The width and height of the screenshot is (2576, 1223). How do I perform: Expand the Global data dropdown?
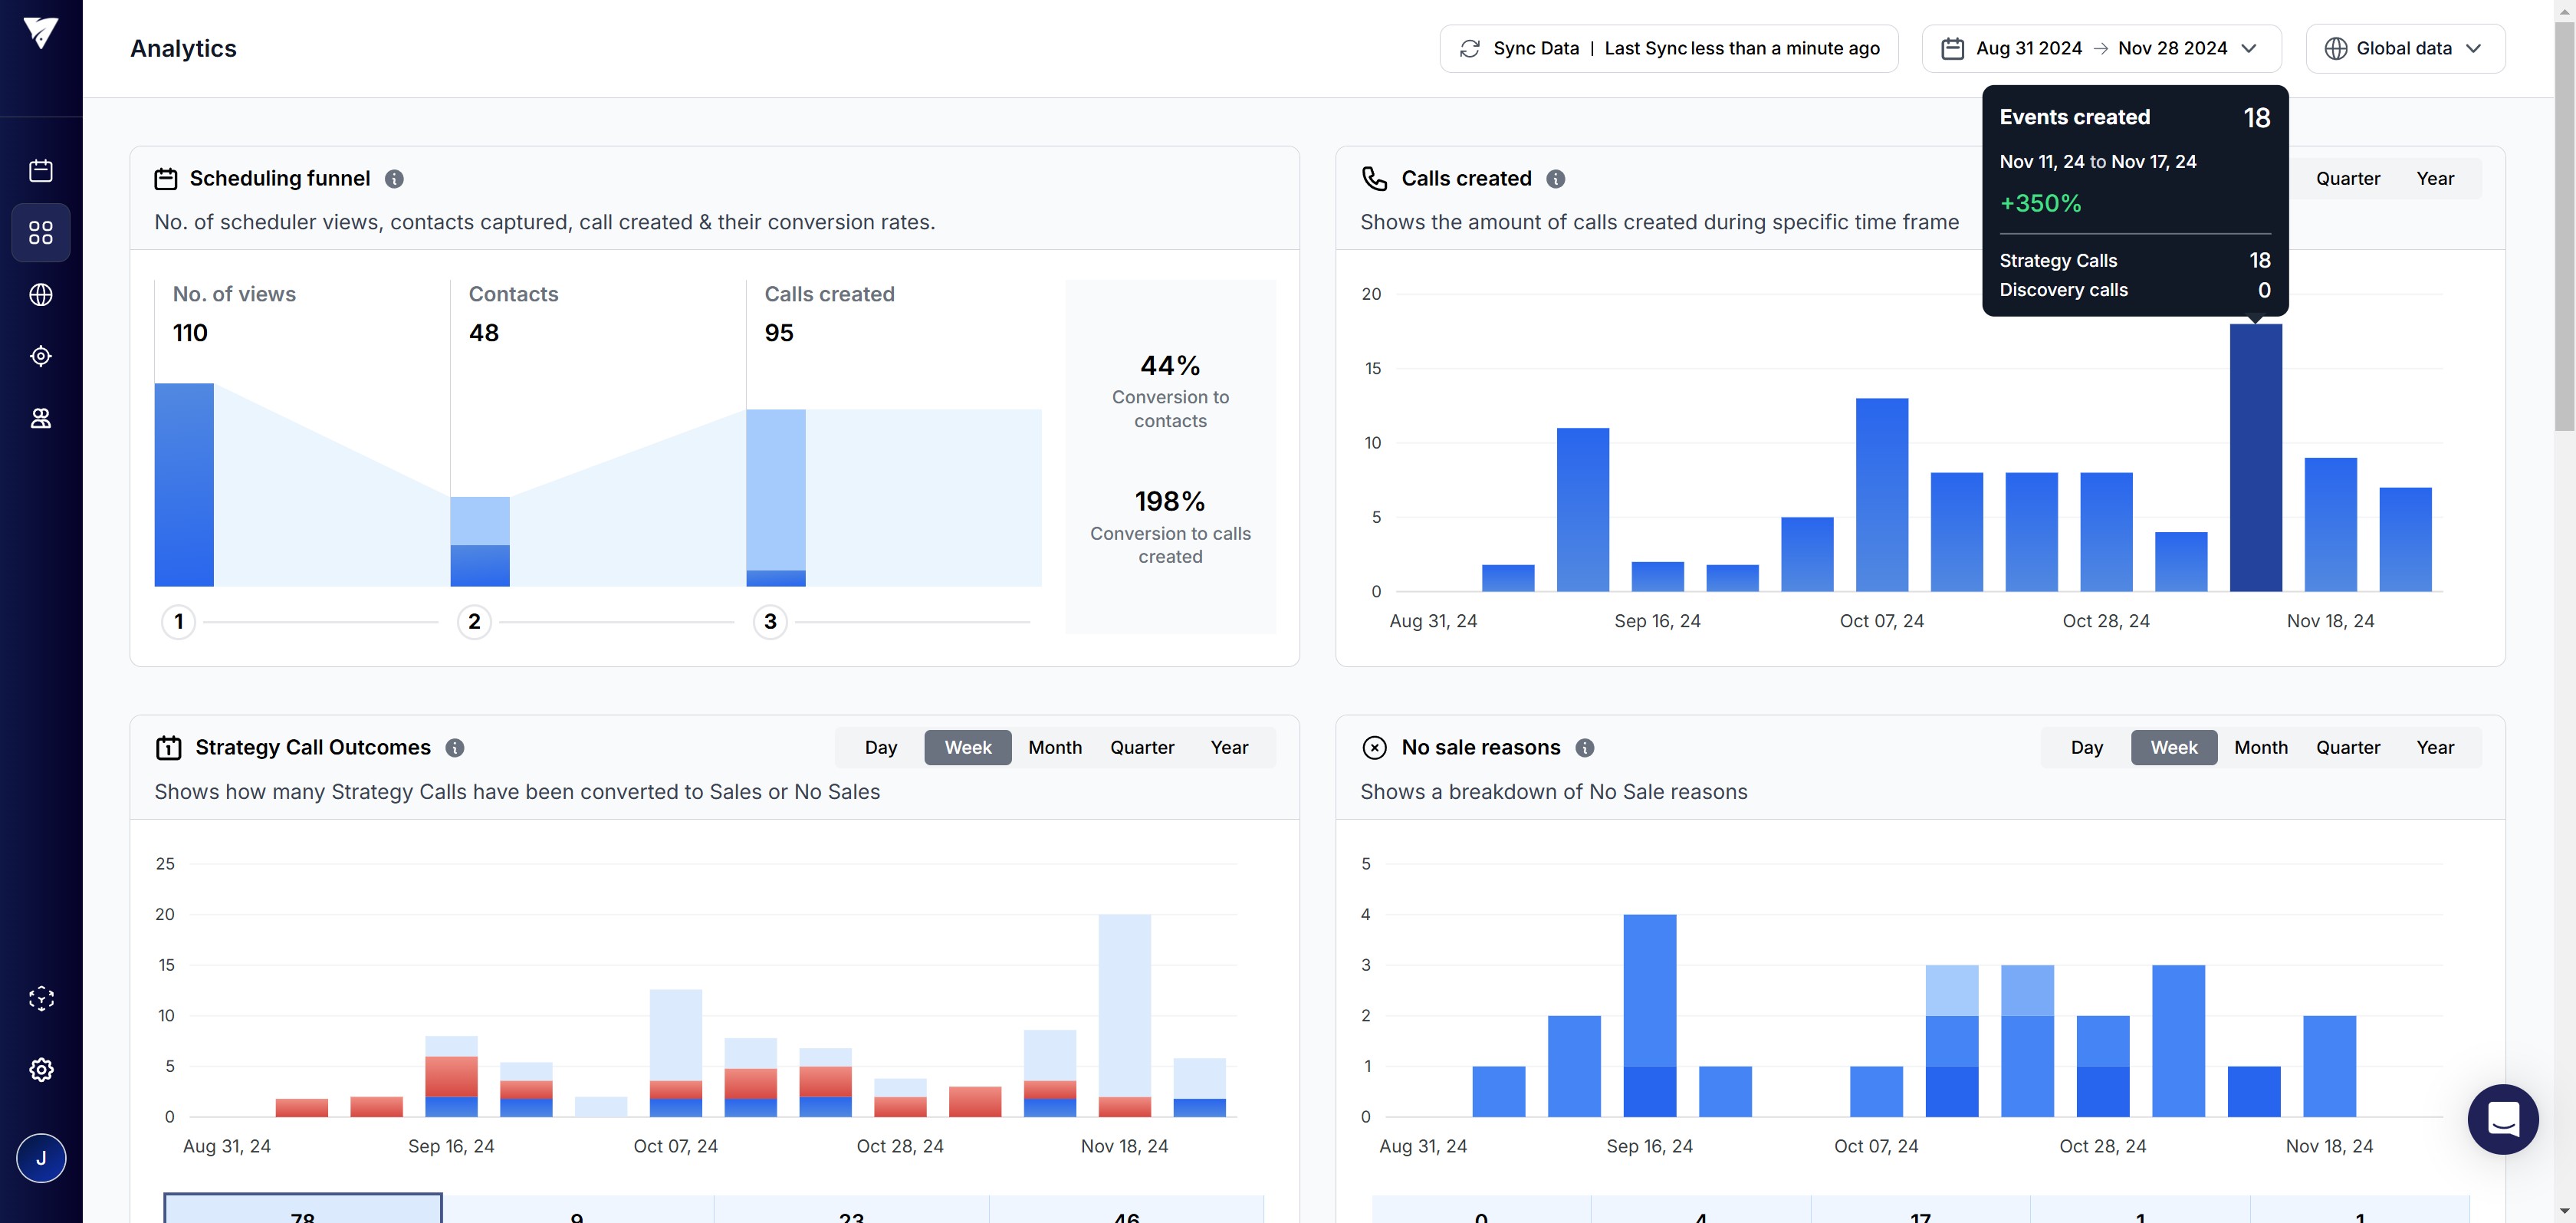point(2404,49)
